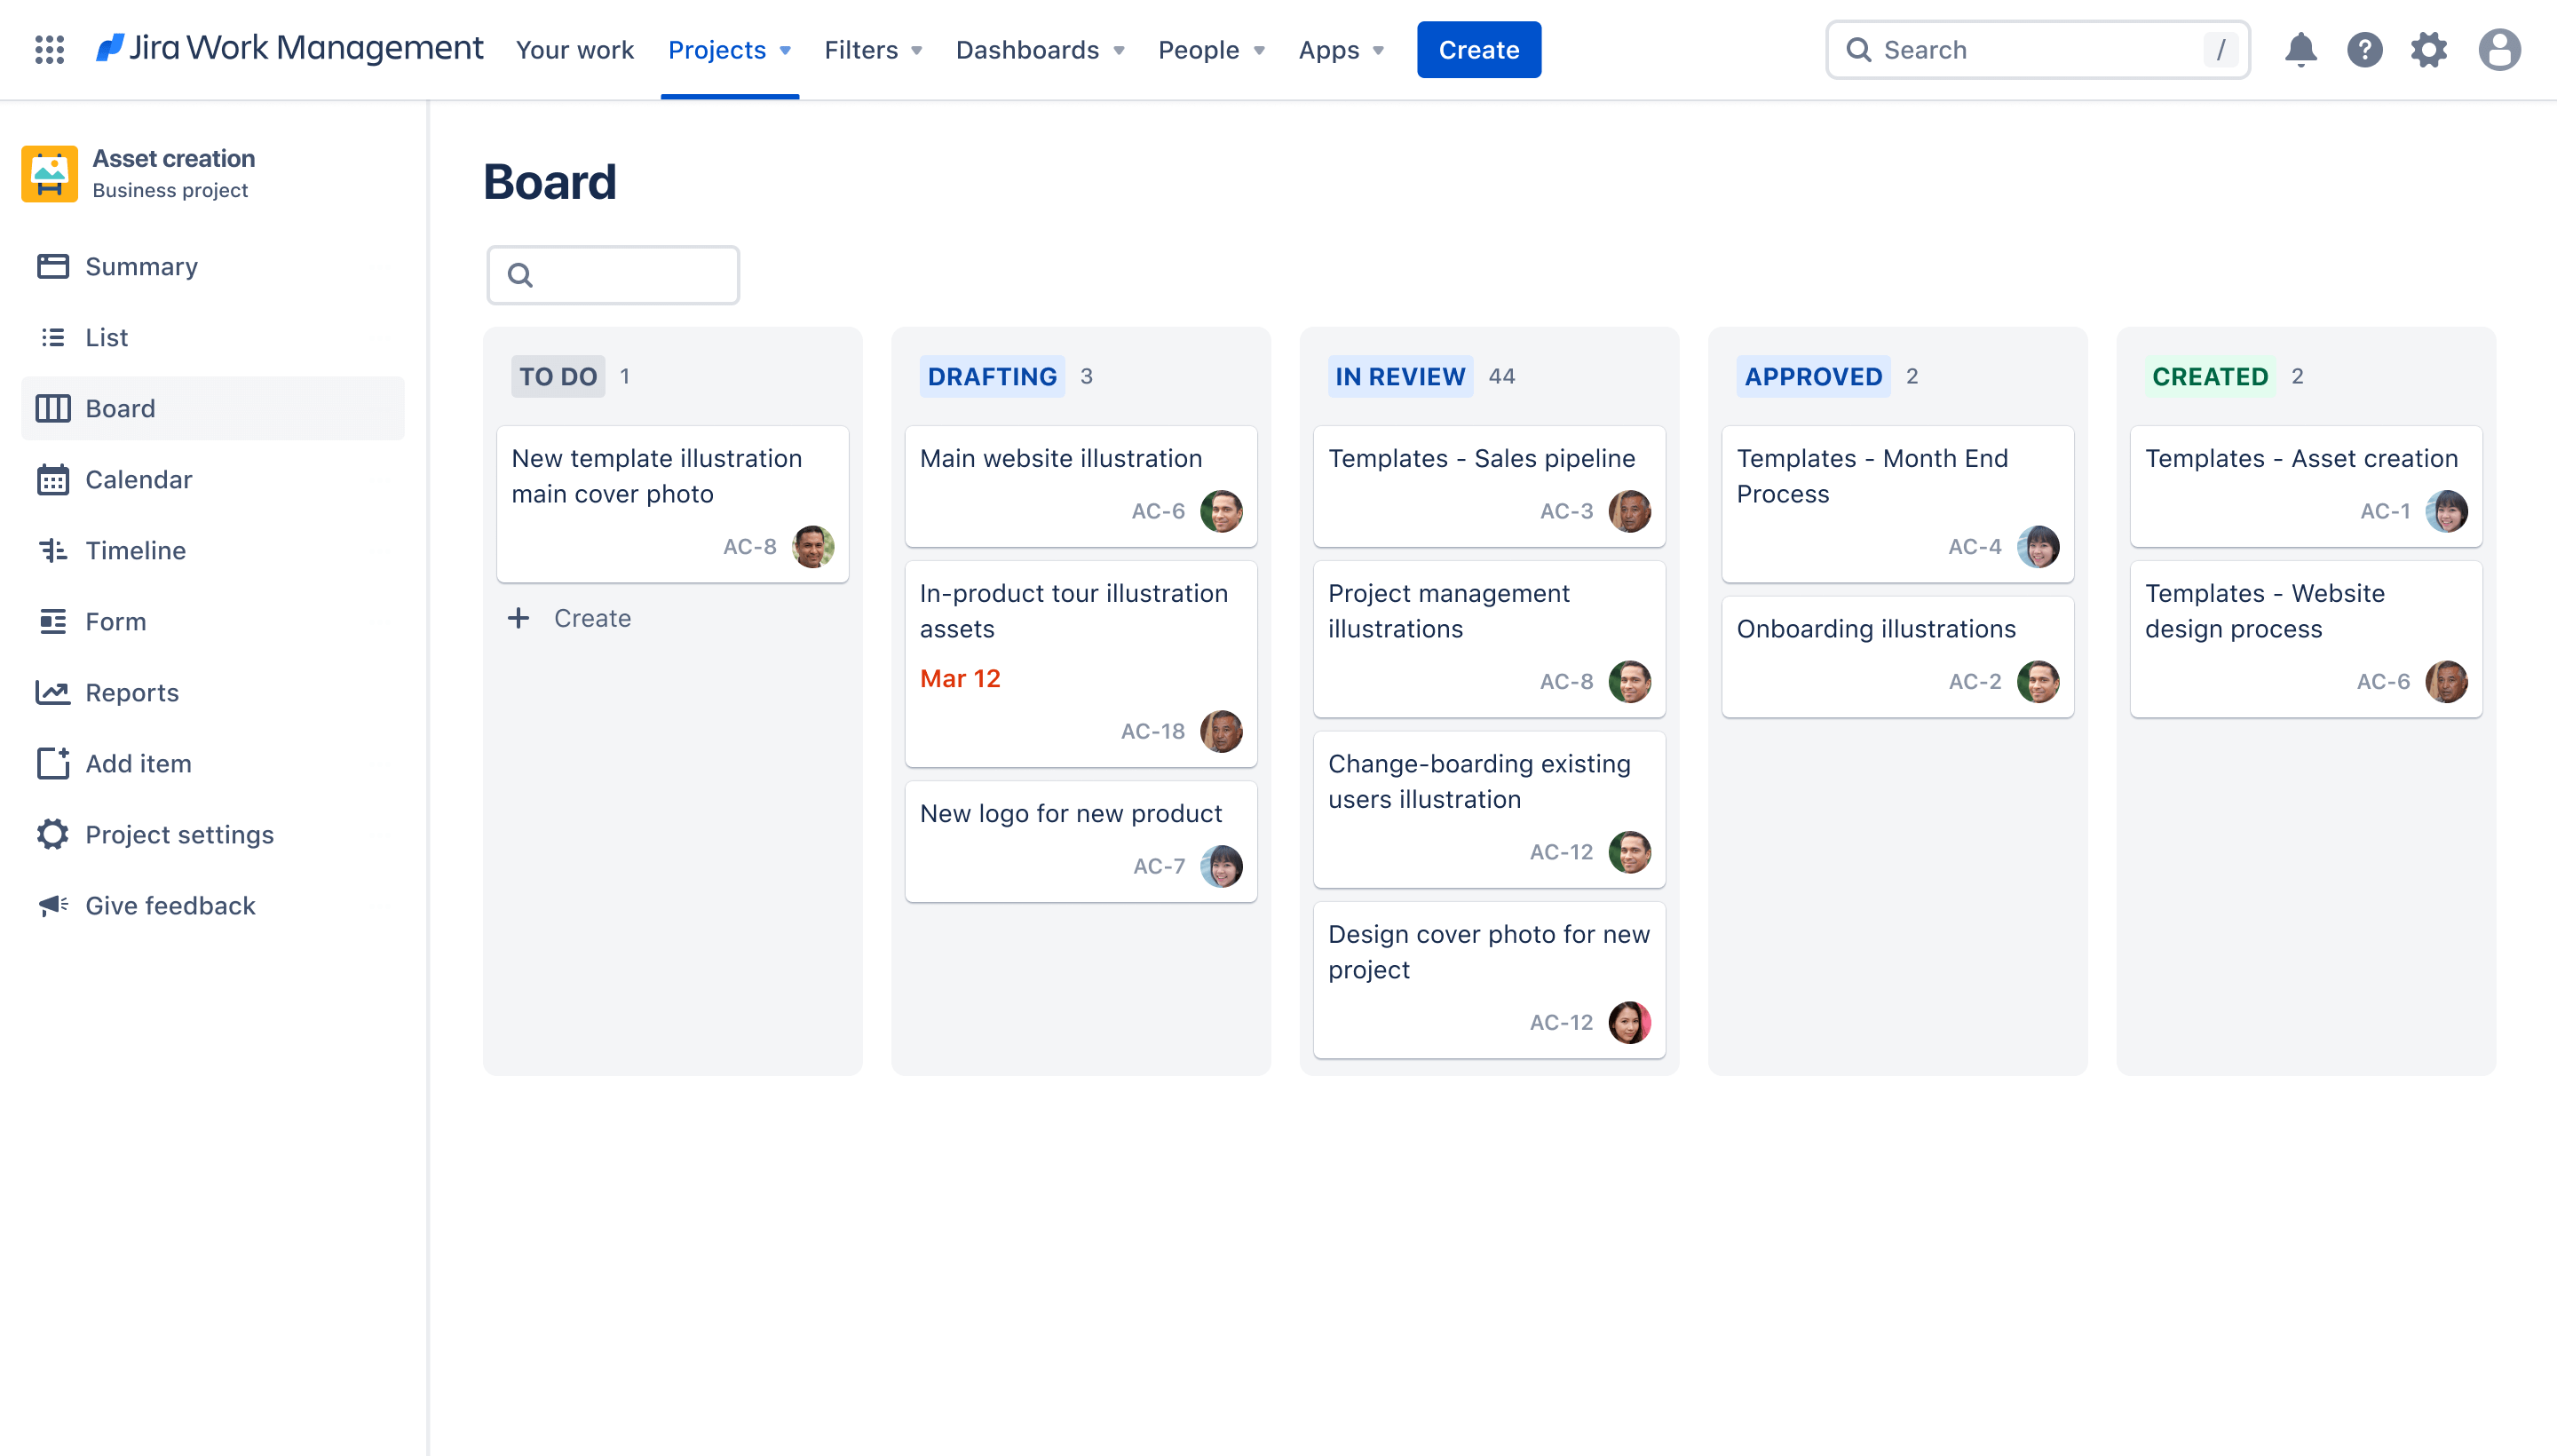2557x1456 pixels.
Task: Click the Board icon in sidebar
Action: (x=52, y=408)
